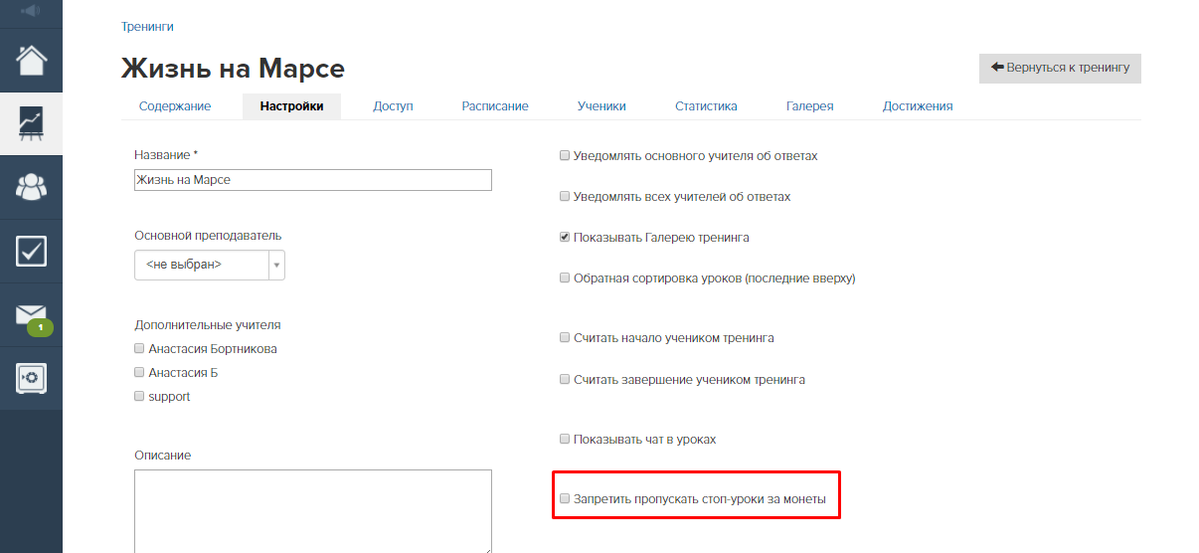Image resolution: width=1199 pixels, height=553 pixels.
Task: Switch to the Расписание tab
Action: 495,106
